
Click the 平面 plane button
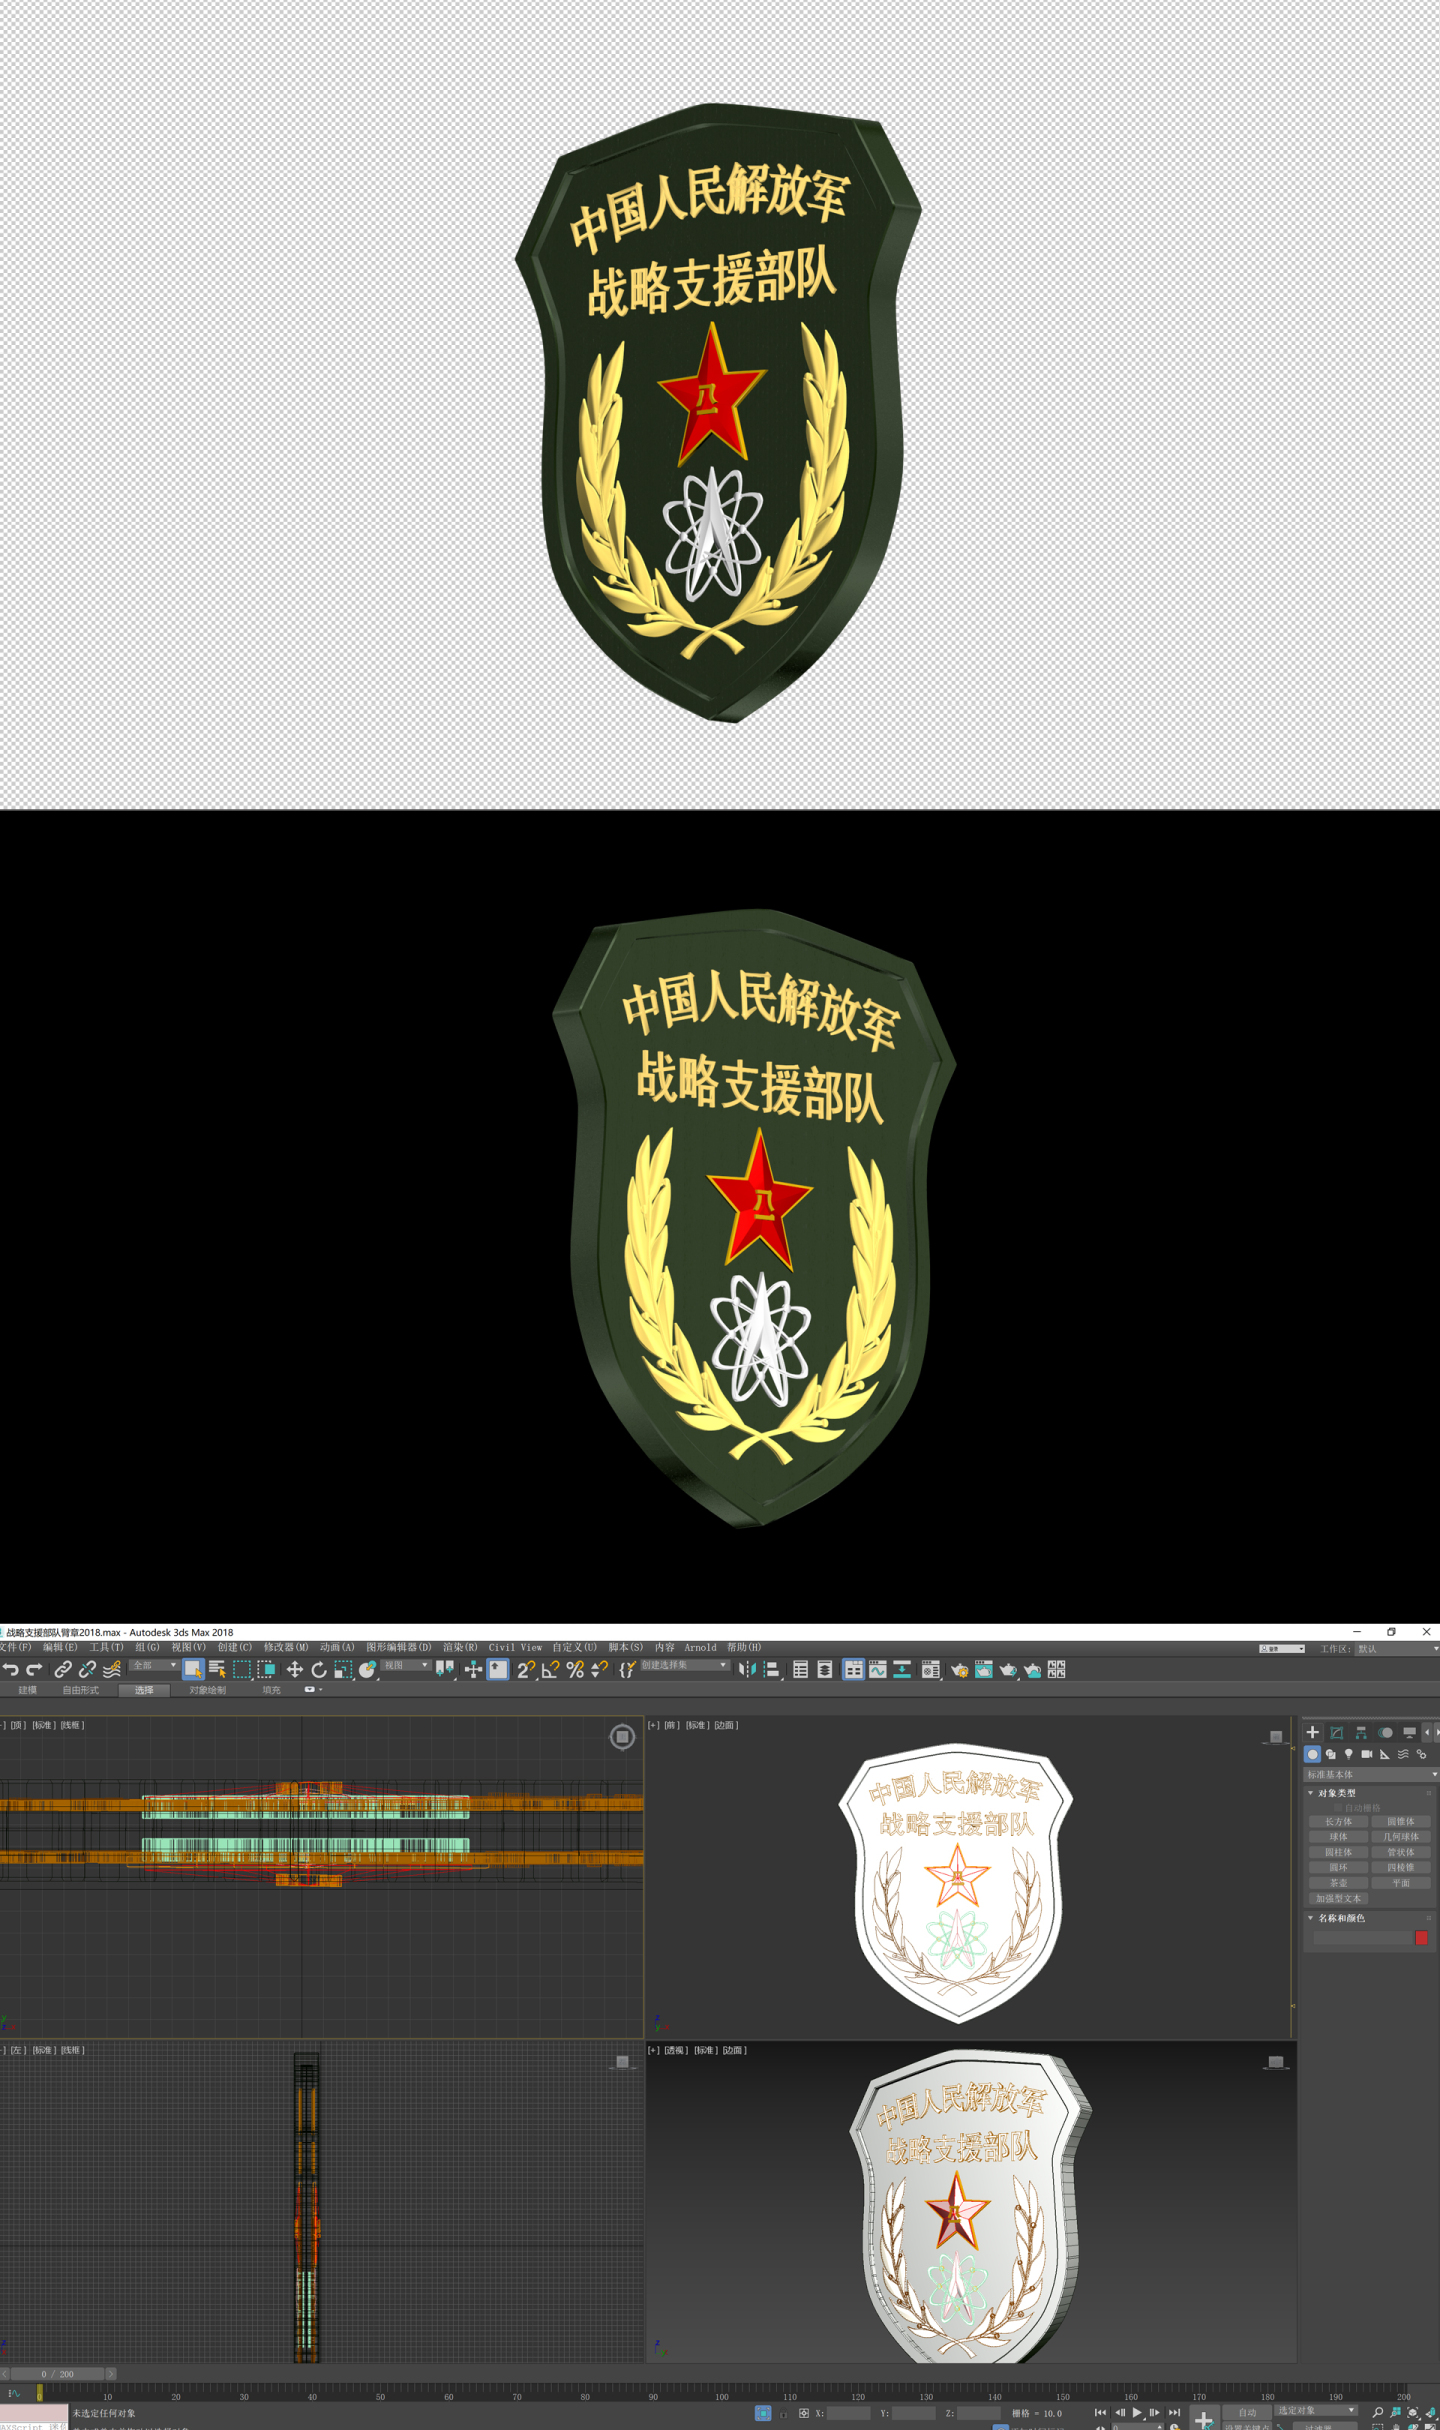[1401, 1883]
